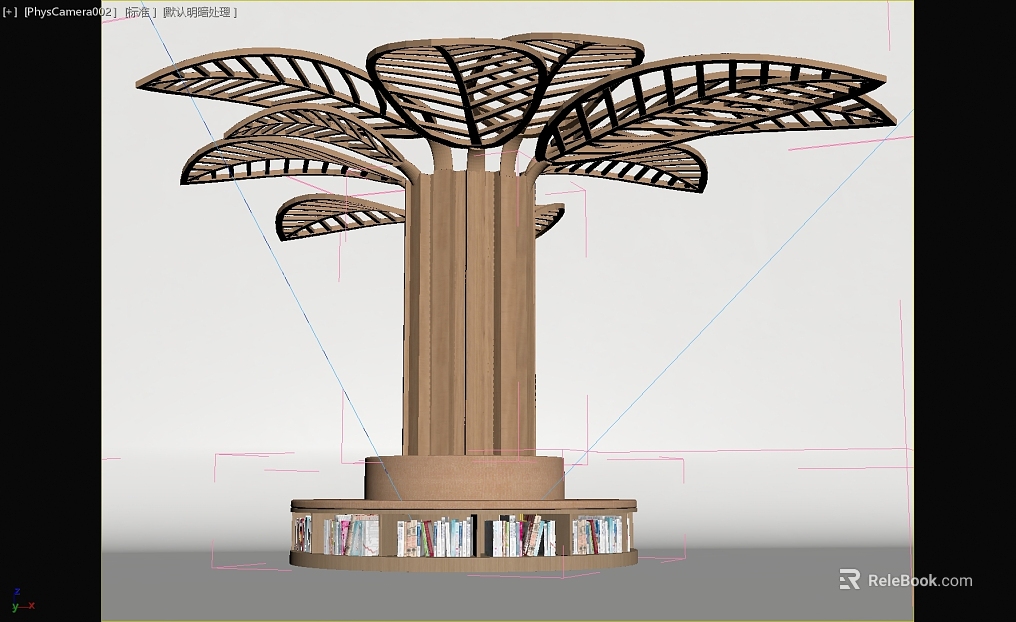Open the [+] viewport general menu
The image size is (1016, 622).
(10, 12)
